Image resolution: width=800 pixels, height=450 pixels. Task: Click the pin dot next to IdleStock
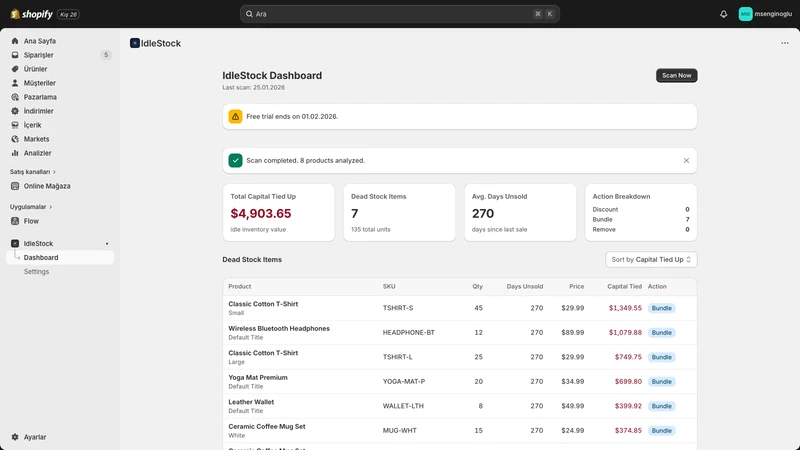coord(107,244)
